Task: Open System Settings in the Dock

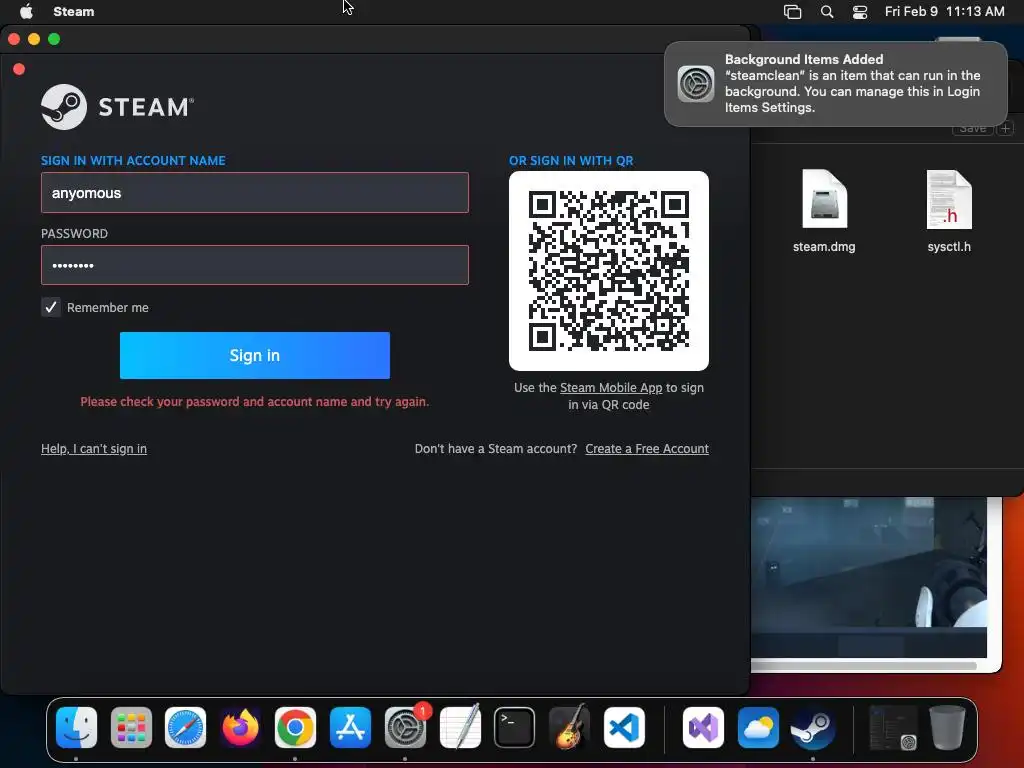Action: pyautogui.click(x=405, y=728)
